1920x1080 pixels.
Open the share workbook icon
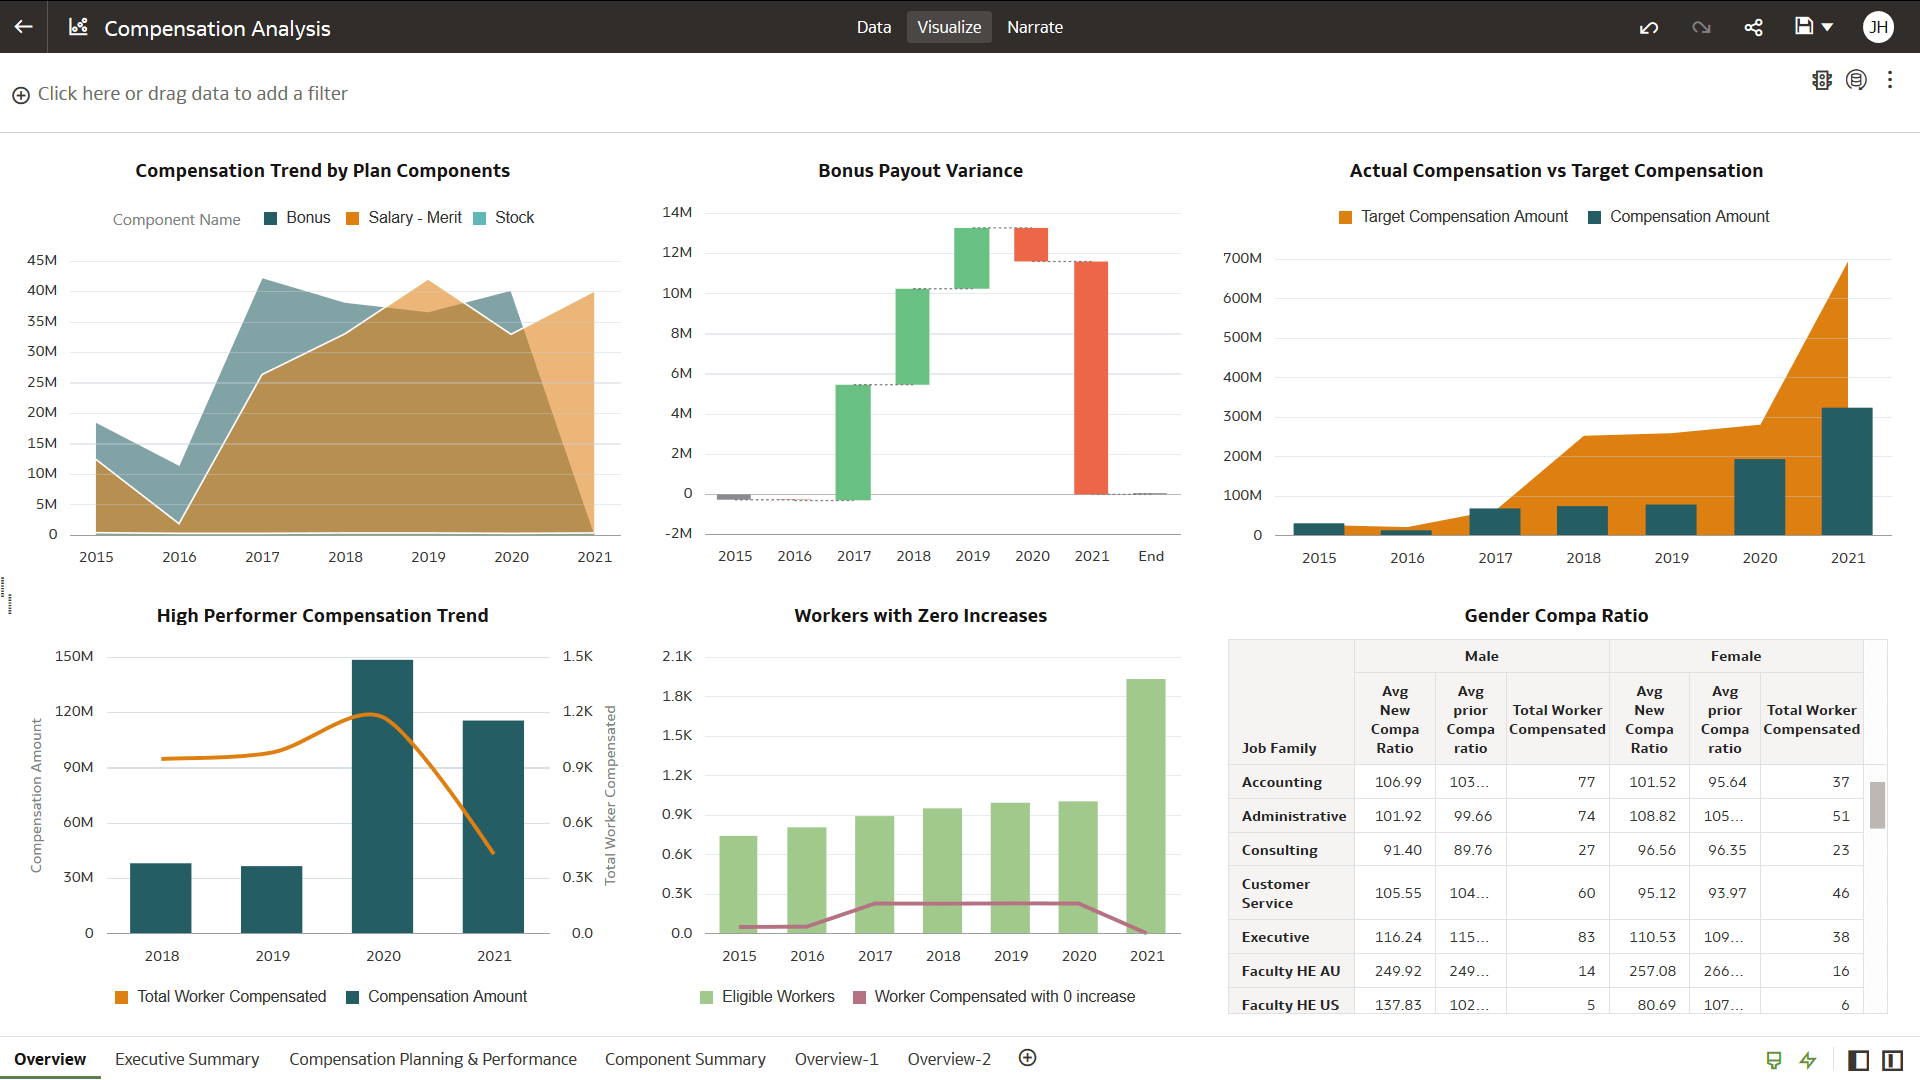tap(1753, 27)
